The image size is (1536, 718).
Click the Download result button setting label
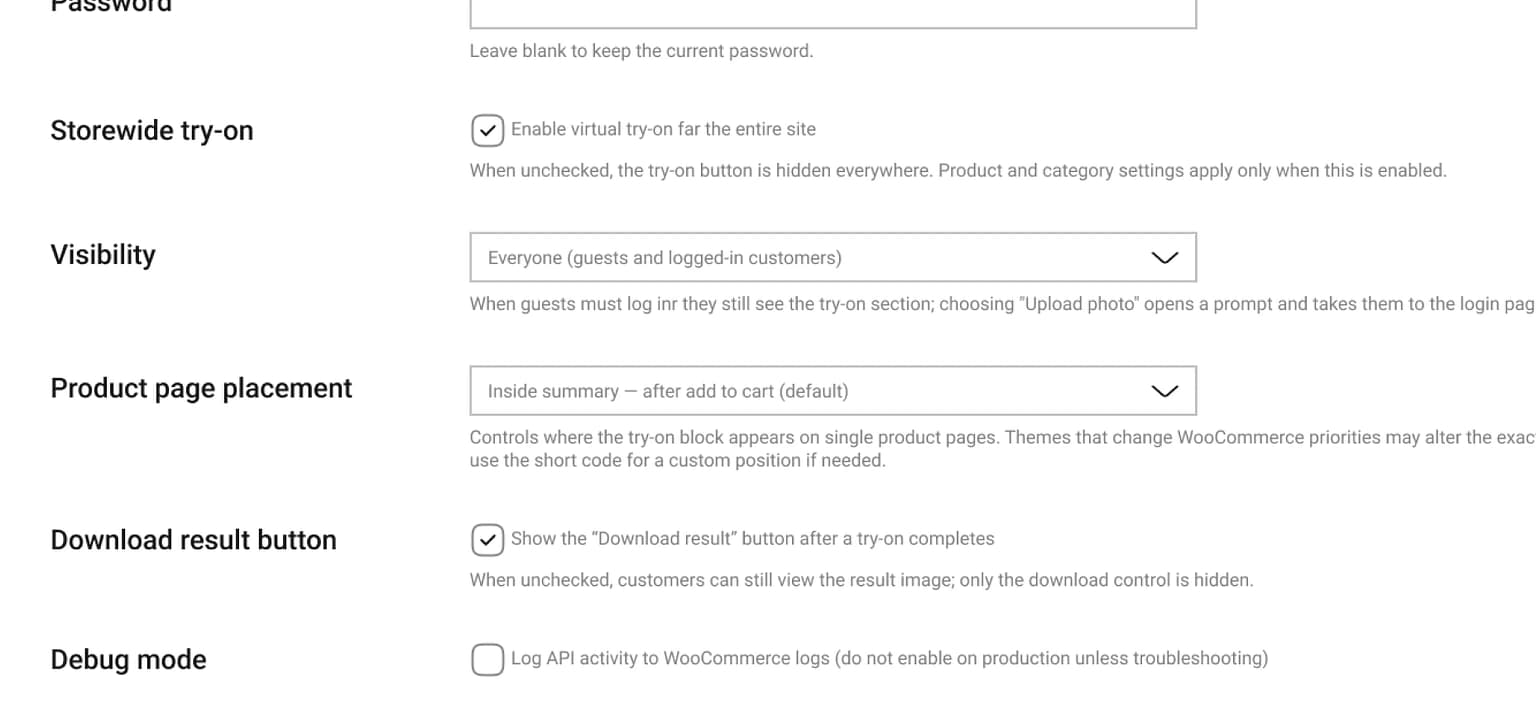[193, 539]
